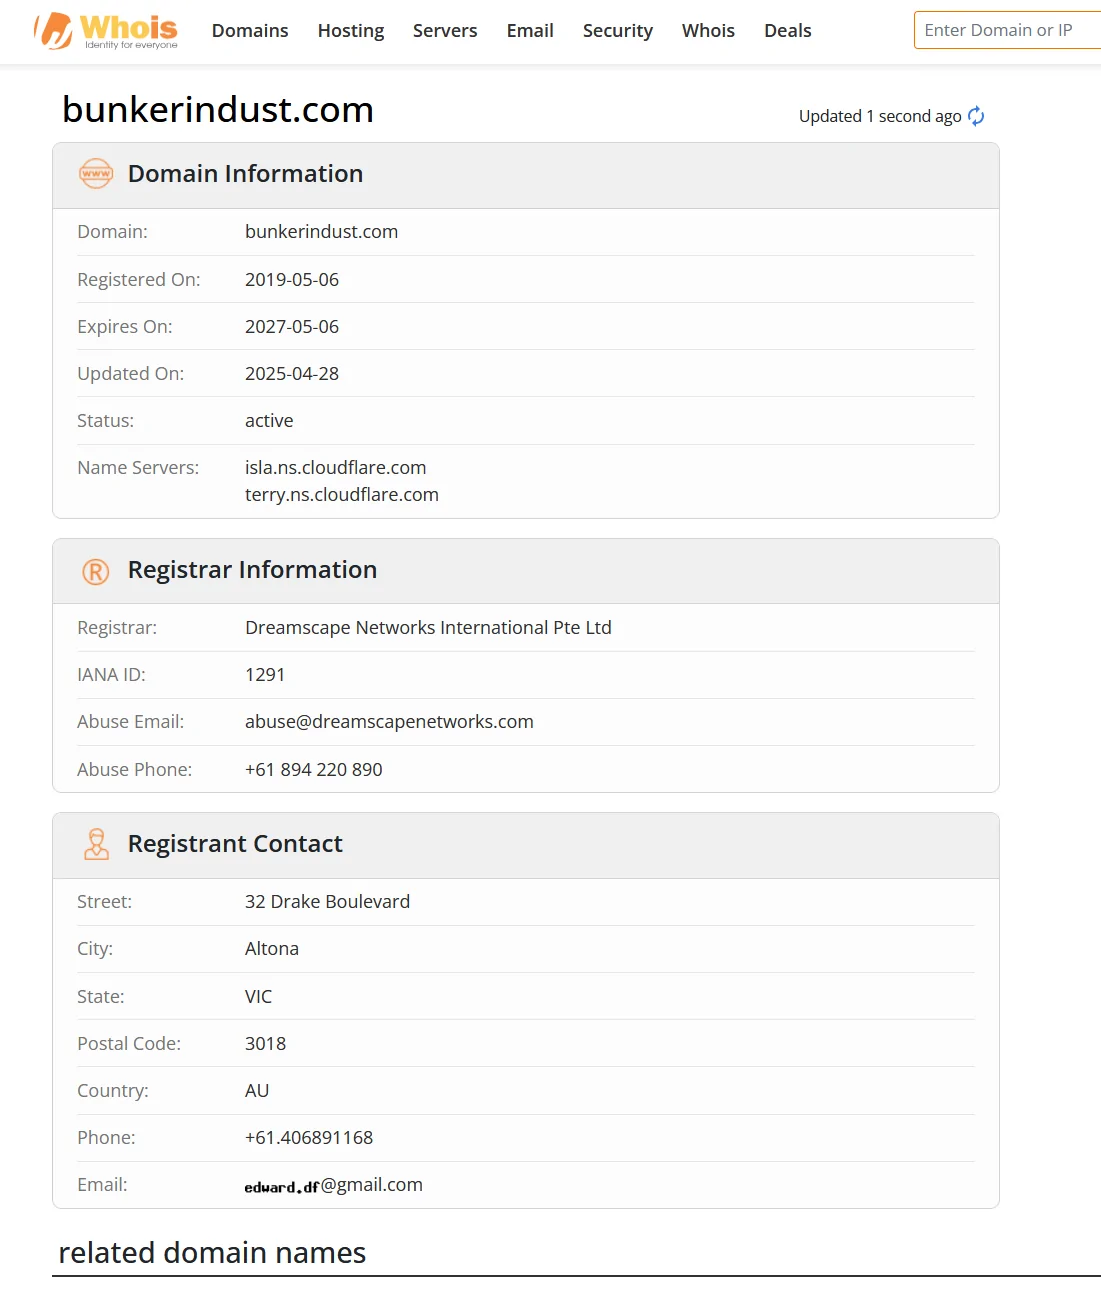Open the Domains menu

[250, 31]
